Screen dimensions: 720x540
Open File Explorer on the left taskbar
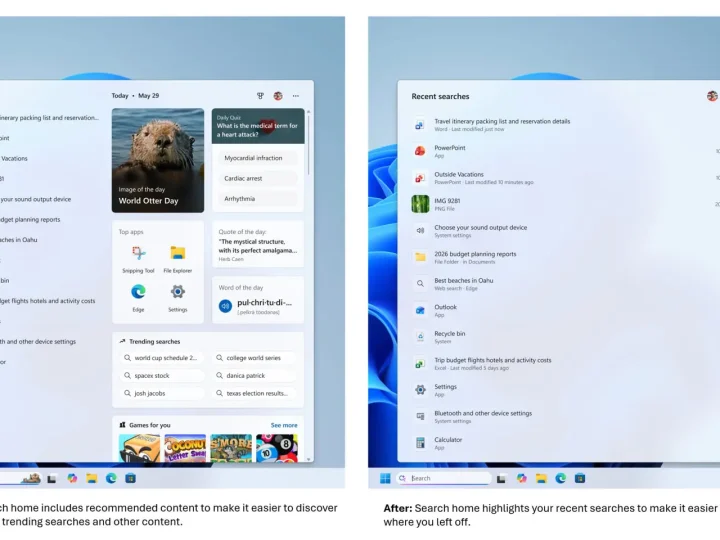pos(92,478)
